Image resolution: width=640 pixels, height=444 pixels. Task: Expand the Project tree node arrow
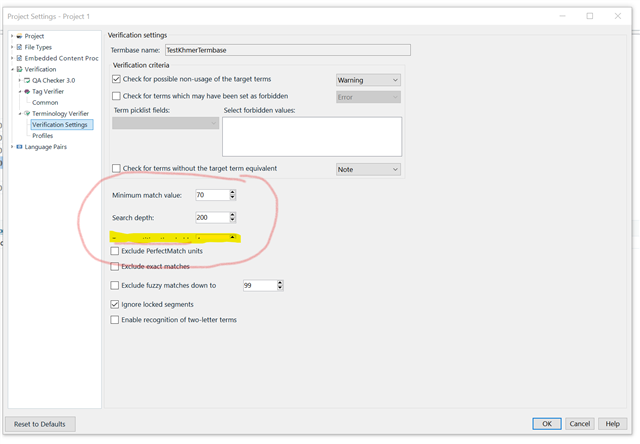coord(12,36)
